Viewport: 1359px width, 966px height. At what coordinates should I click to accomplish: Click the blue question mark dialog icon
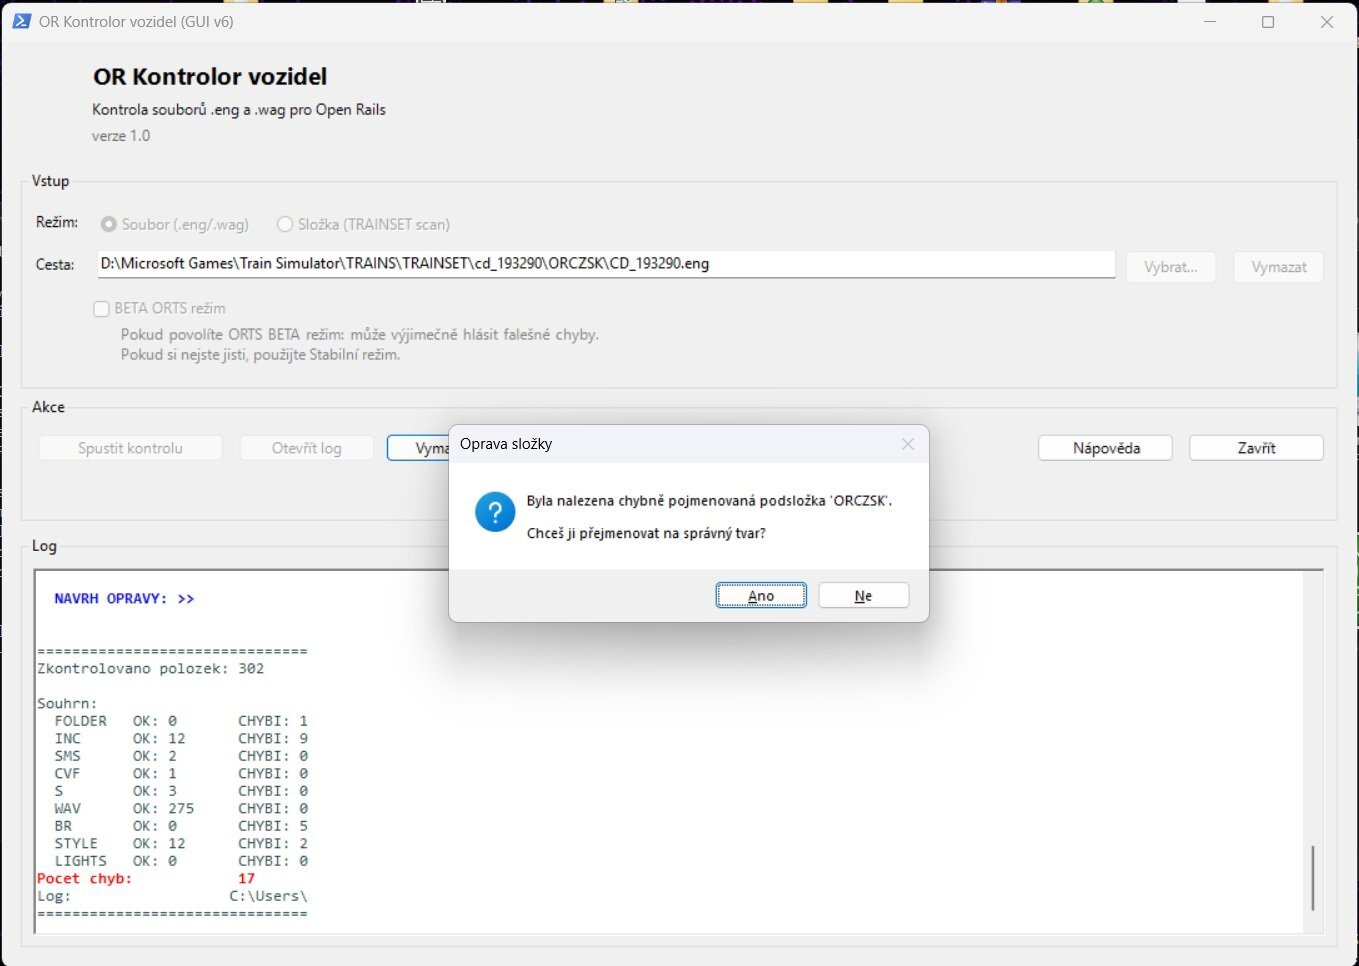[x=495, y=512]
